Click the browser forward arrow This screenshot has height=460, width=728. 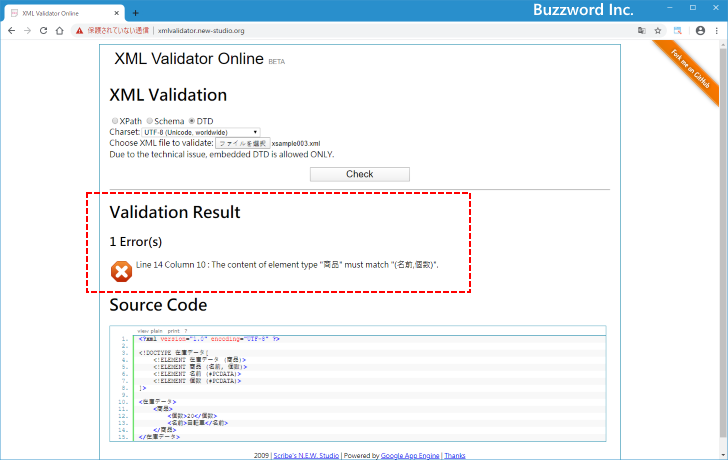[x=27, y=31]
